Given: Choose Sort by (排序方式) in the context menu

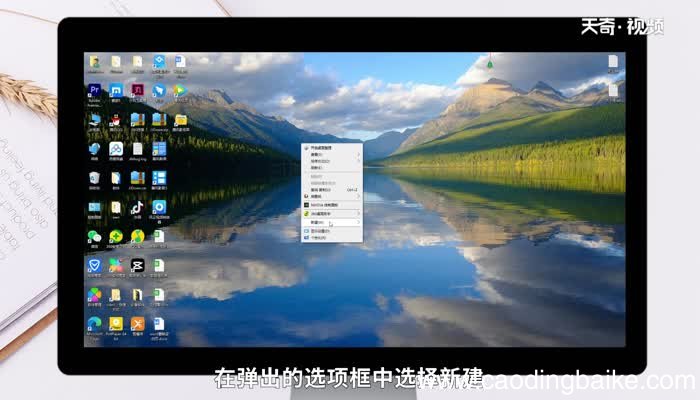Looking at the screenshot, I should tap(332, 161).
